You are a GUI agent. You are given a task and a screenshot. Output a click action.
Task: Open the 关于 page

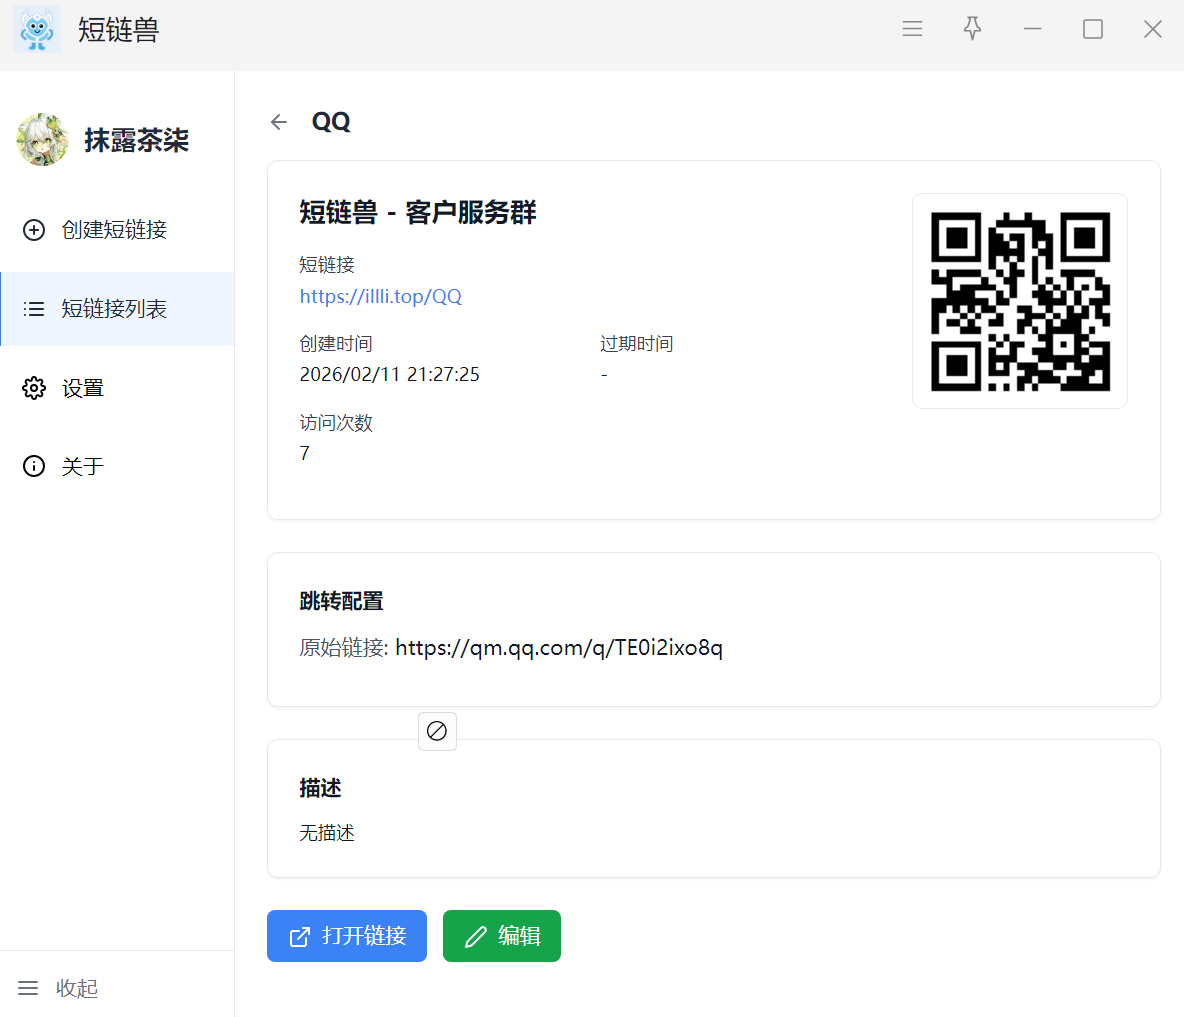83,466
